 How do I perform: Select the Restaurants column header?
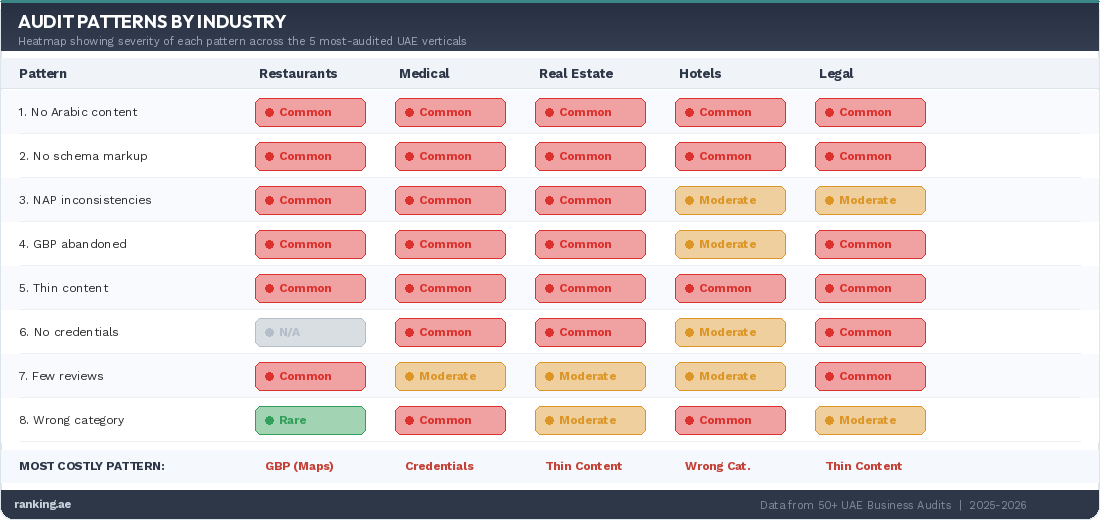[298, 74]
